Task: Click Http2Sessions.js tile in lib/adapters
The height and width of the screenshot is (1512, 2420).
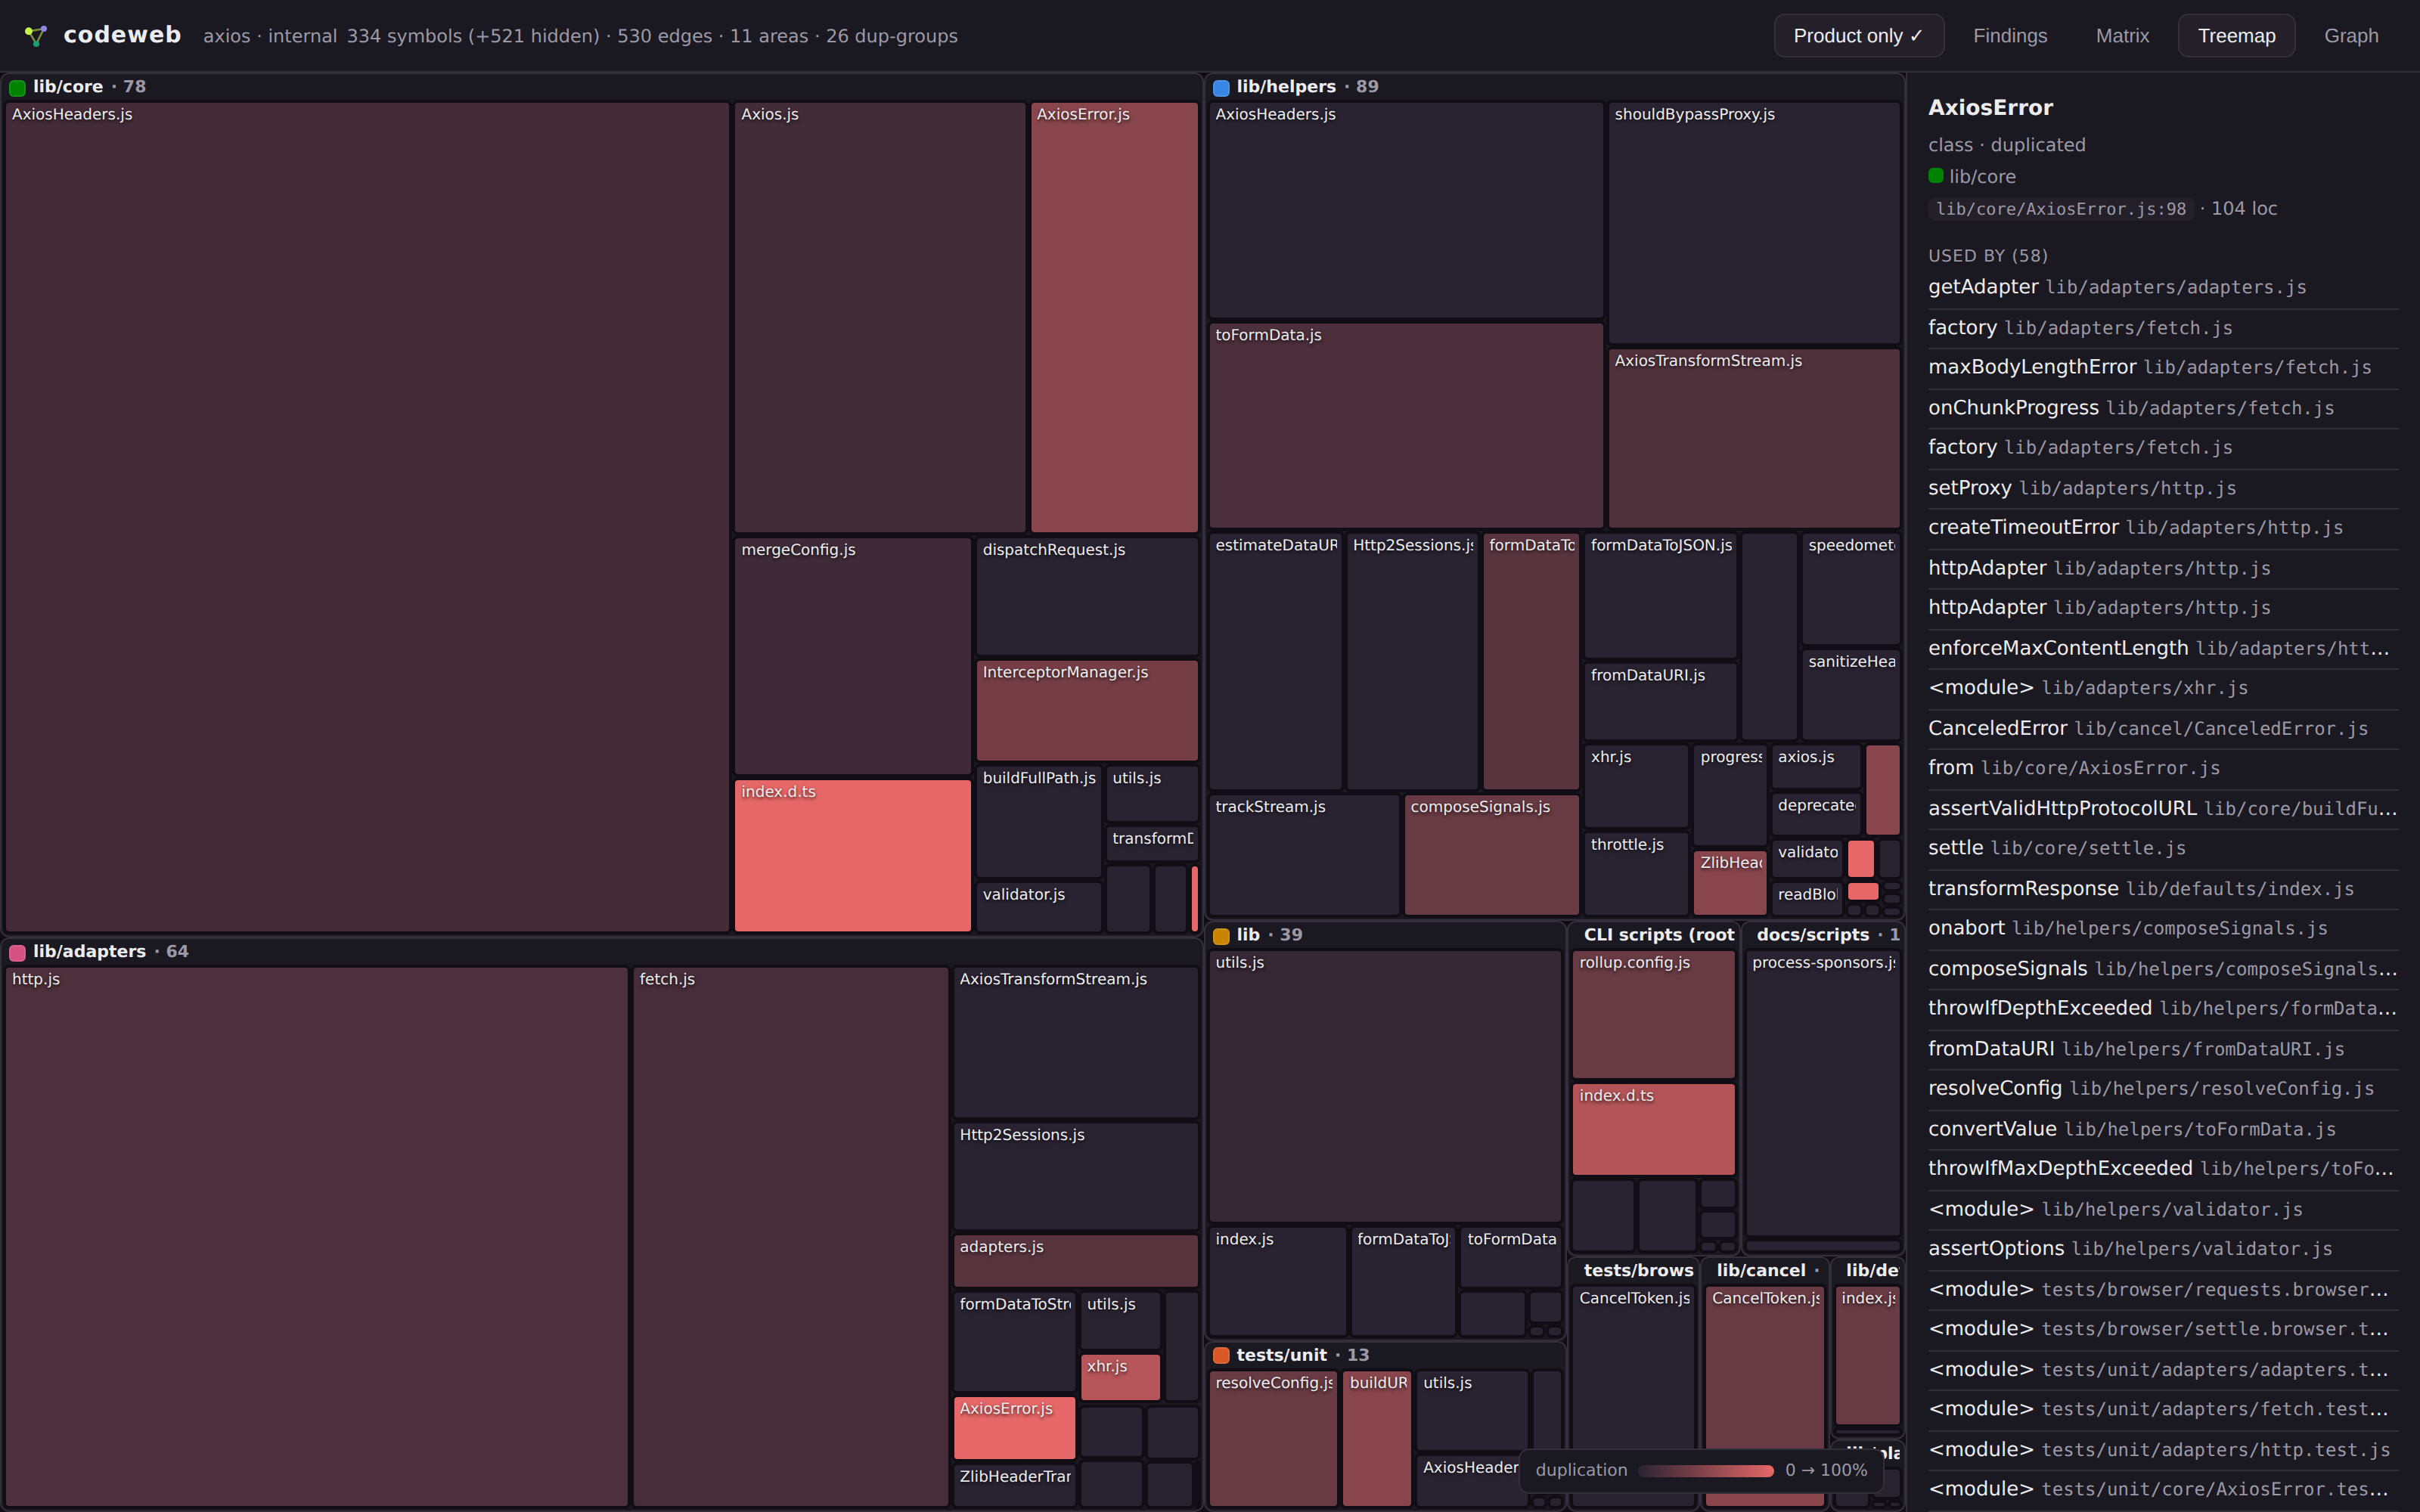Action: click(1076, 1176)
